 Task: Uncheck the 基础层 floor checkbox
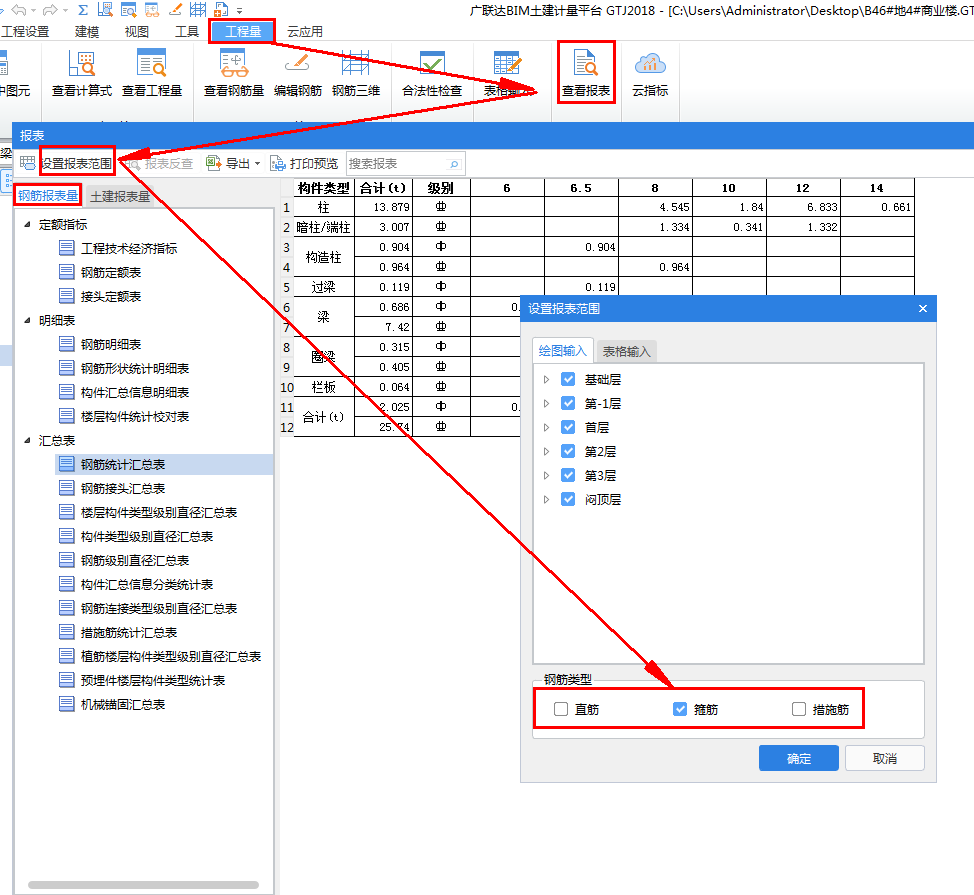pyautogui.click(x=568, y=379)
